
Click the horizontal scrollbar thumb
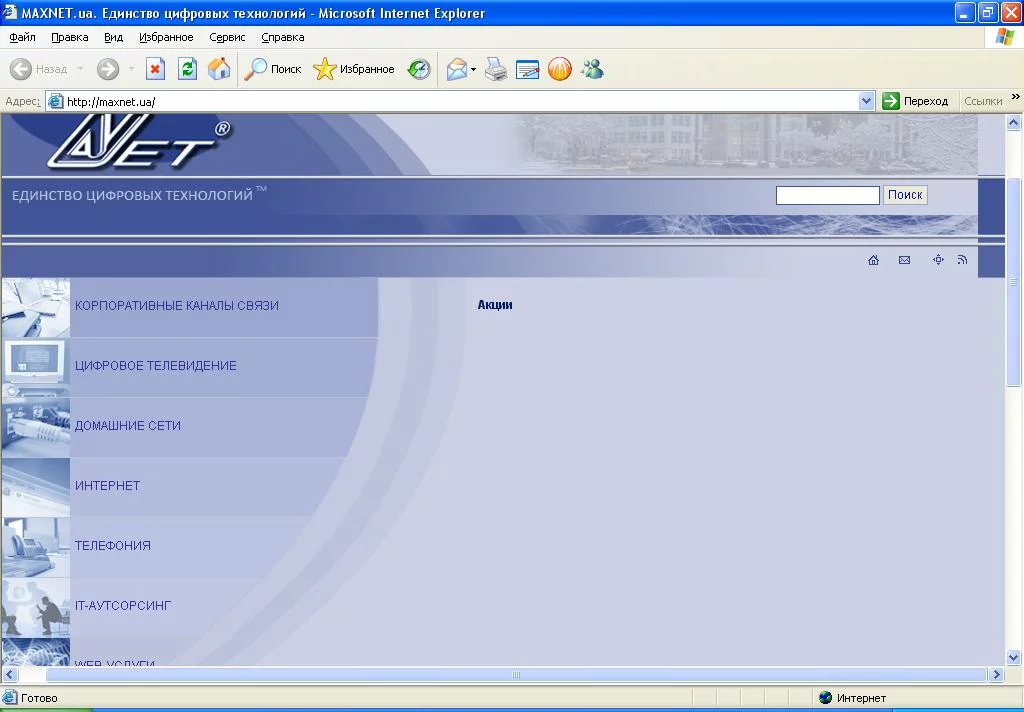click(x=516, y=675)
